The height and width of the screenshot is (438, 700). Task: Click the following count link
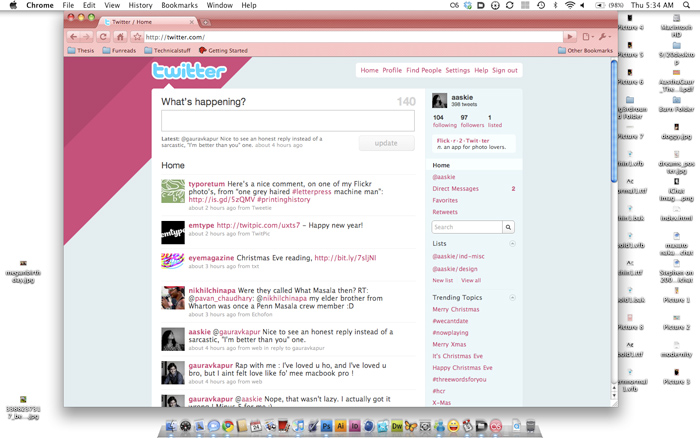pos(445,121)
